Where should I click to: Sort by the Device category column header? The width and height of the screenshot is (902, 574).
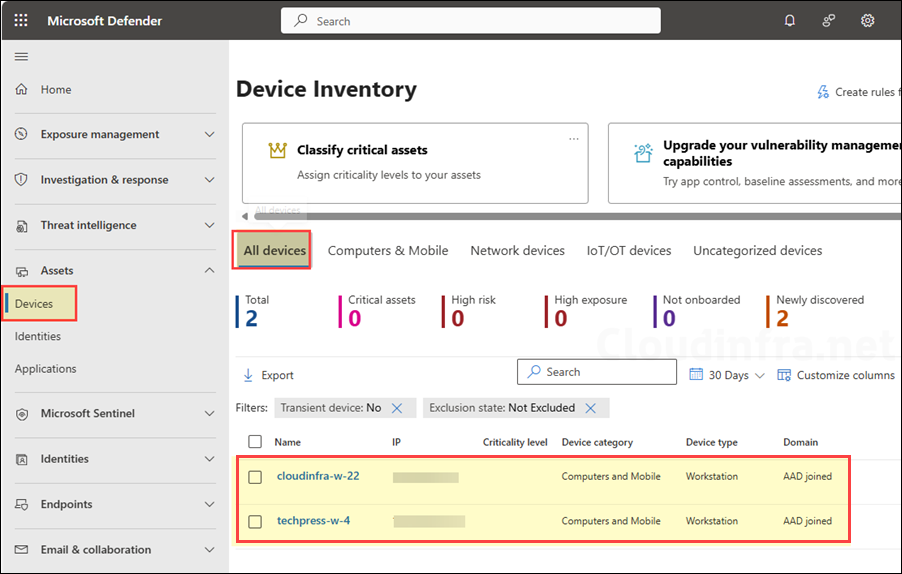coord(597,442)
